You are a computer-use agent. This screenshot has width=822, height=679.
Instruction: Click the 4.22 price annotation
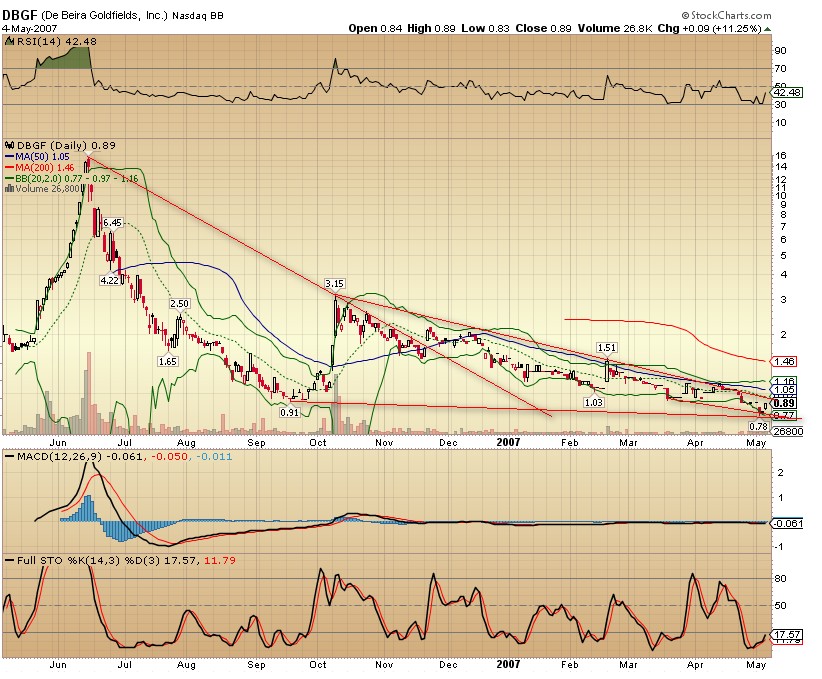pos(110,281)
